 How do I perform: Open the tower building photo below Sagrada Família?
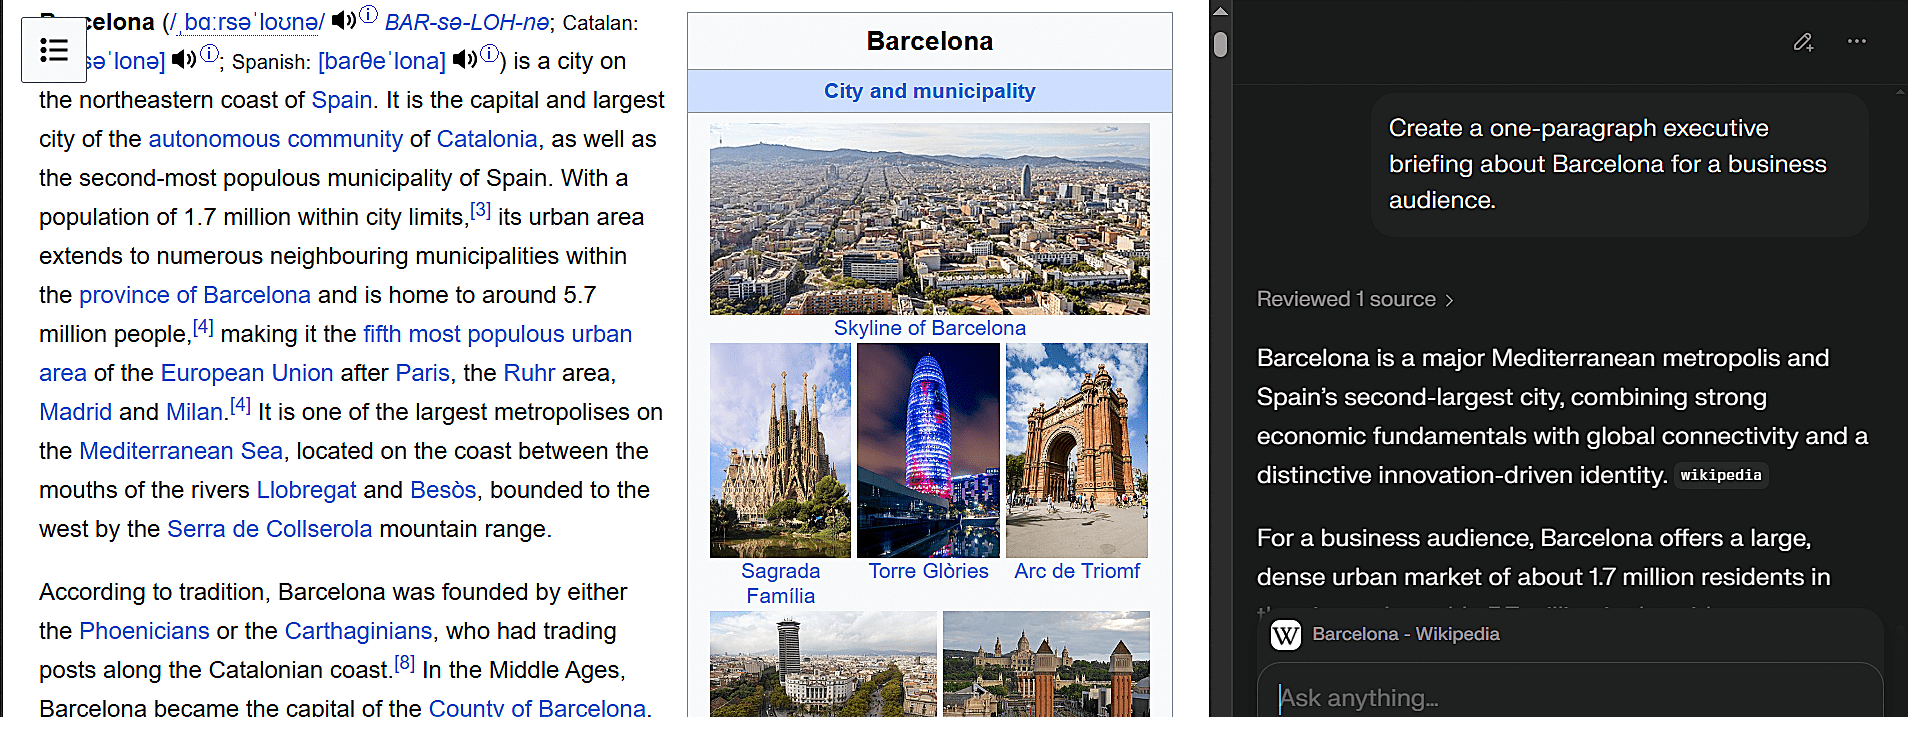tap(823, 664)
